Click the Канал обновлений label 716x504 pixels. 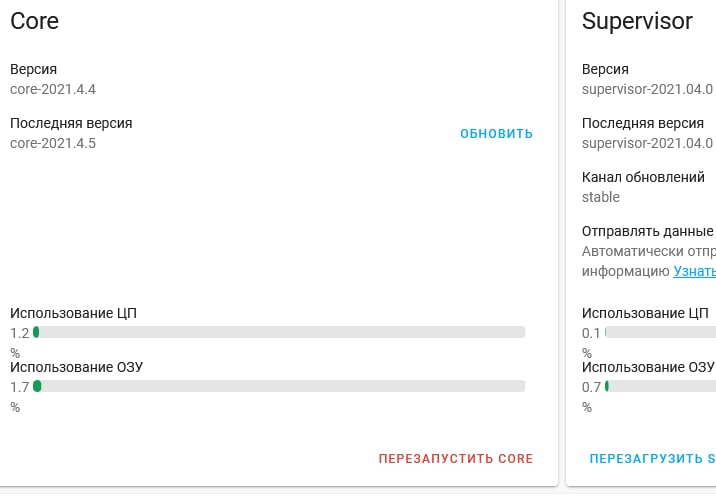pyautogui.click(x=643, y=177)
